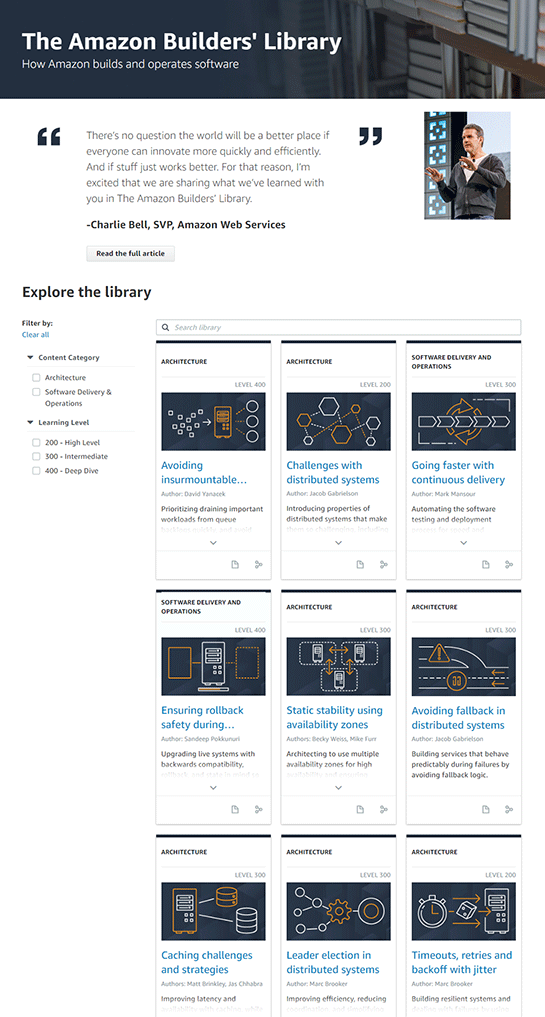Click share icon on Ensuring rollback safety card
Image resolution: width=545 pixels, height=1017 pixels.
[x=258, y=809]
